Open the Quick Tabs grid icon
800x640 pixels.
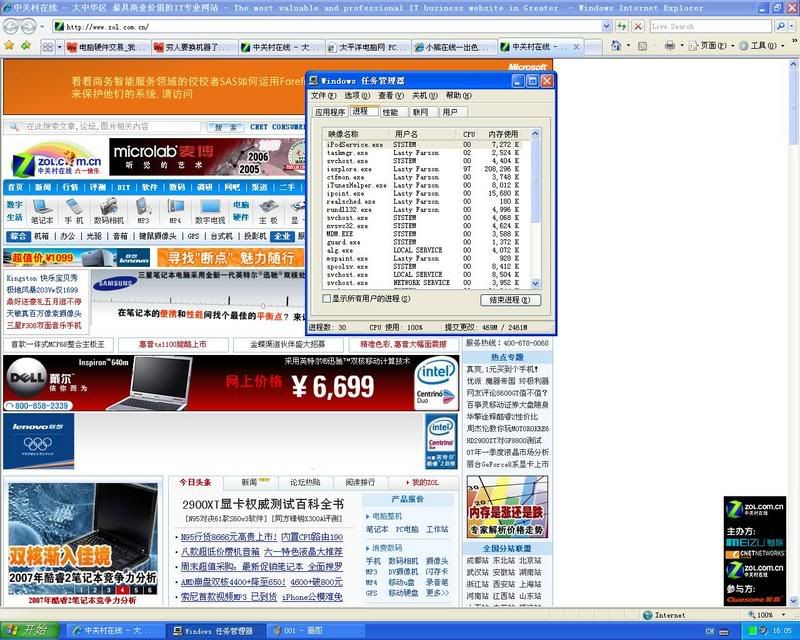[48, 46]
